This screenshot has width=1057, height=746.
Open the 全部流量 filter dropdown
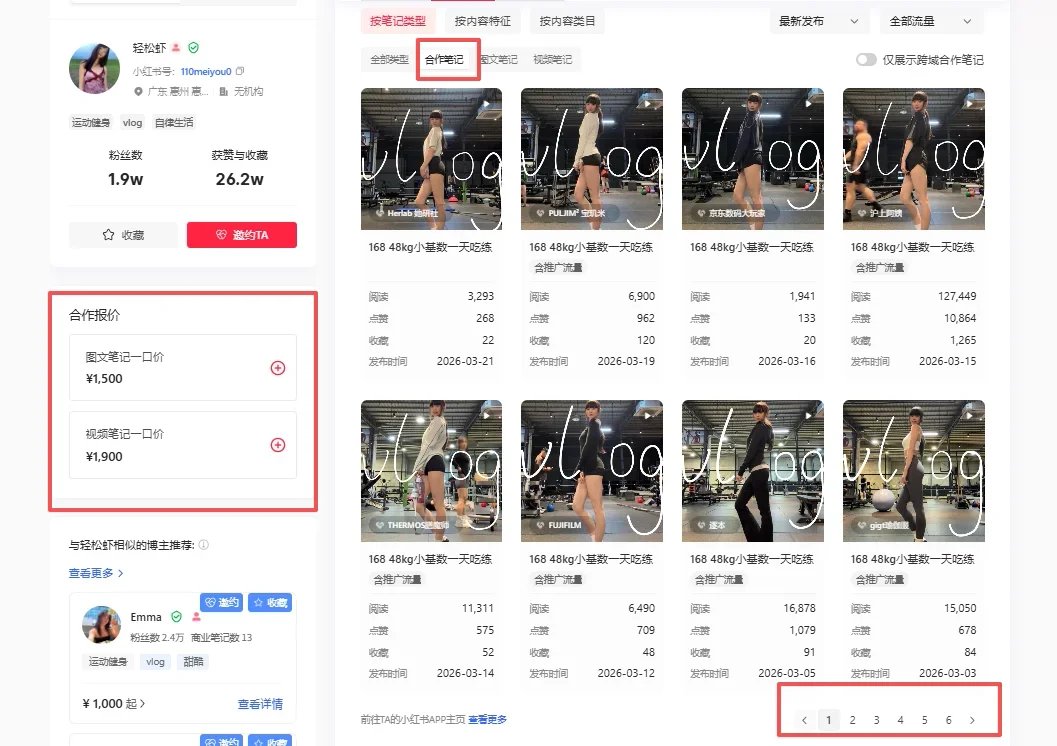[x=931, y=22]
